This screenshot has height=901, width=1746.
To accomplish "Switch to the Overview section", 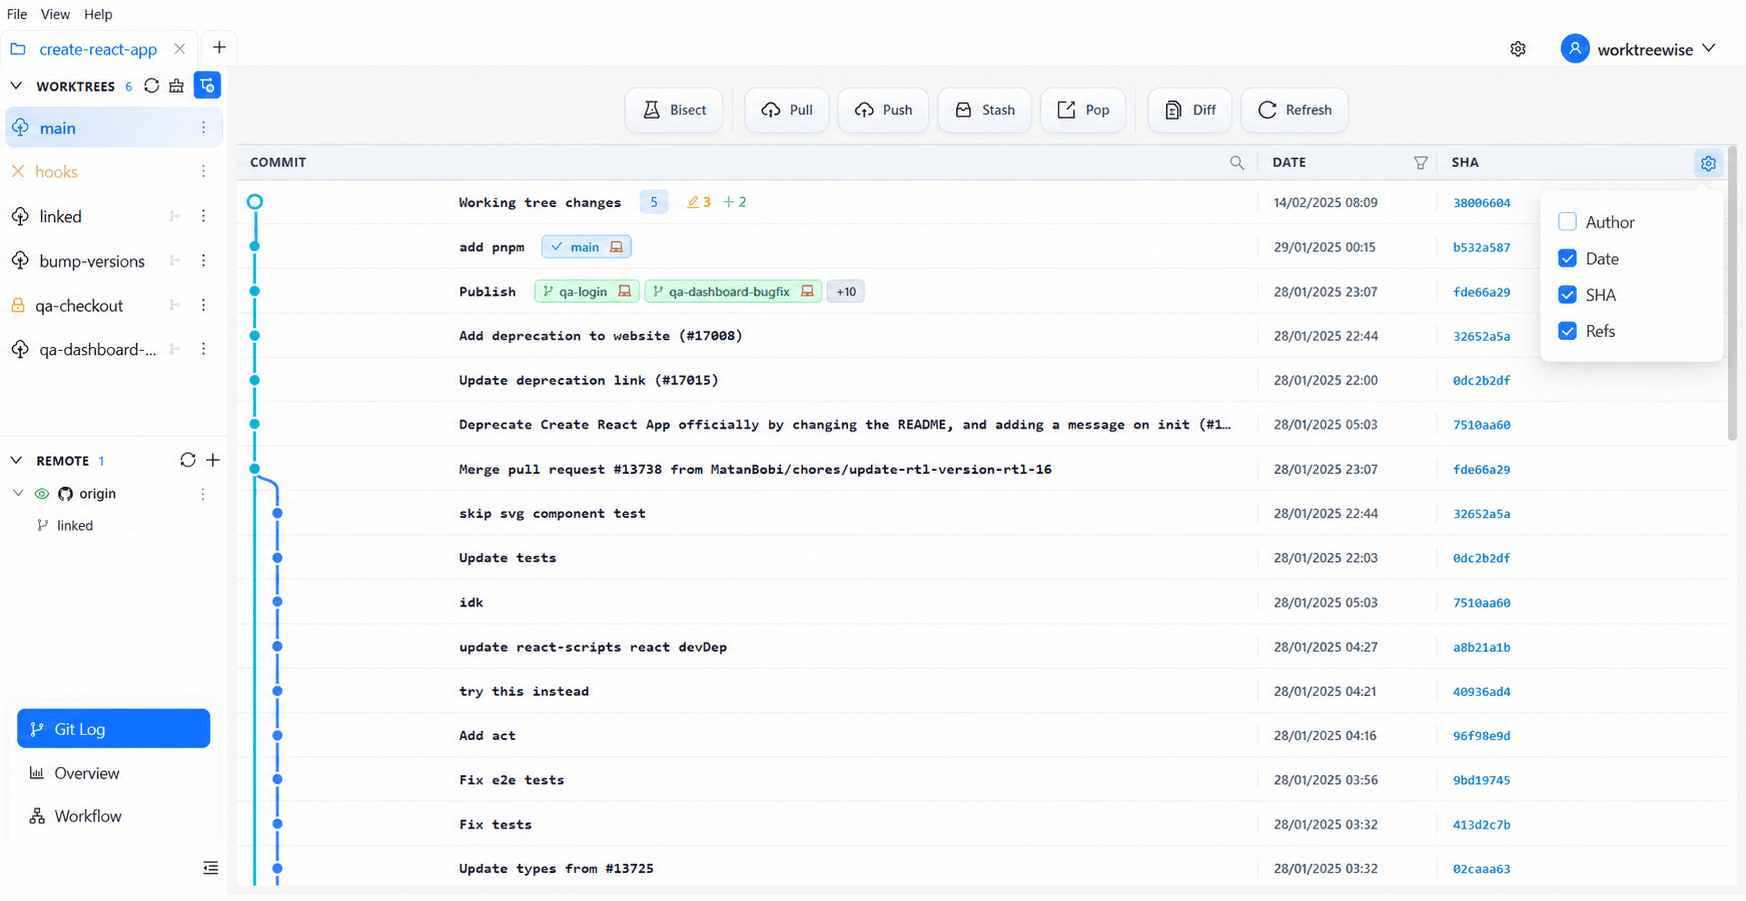I will click(114, 773).
